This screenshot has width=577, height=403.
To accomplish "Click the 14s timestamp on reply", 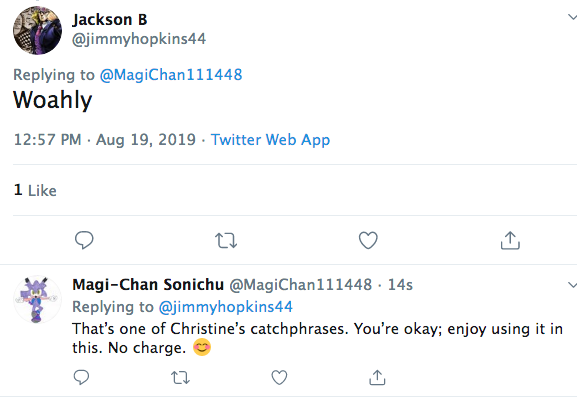I will (x=400, y=285).
